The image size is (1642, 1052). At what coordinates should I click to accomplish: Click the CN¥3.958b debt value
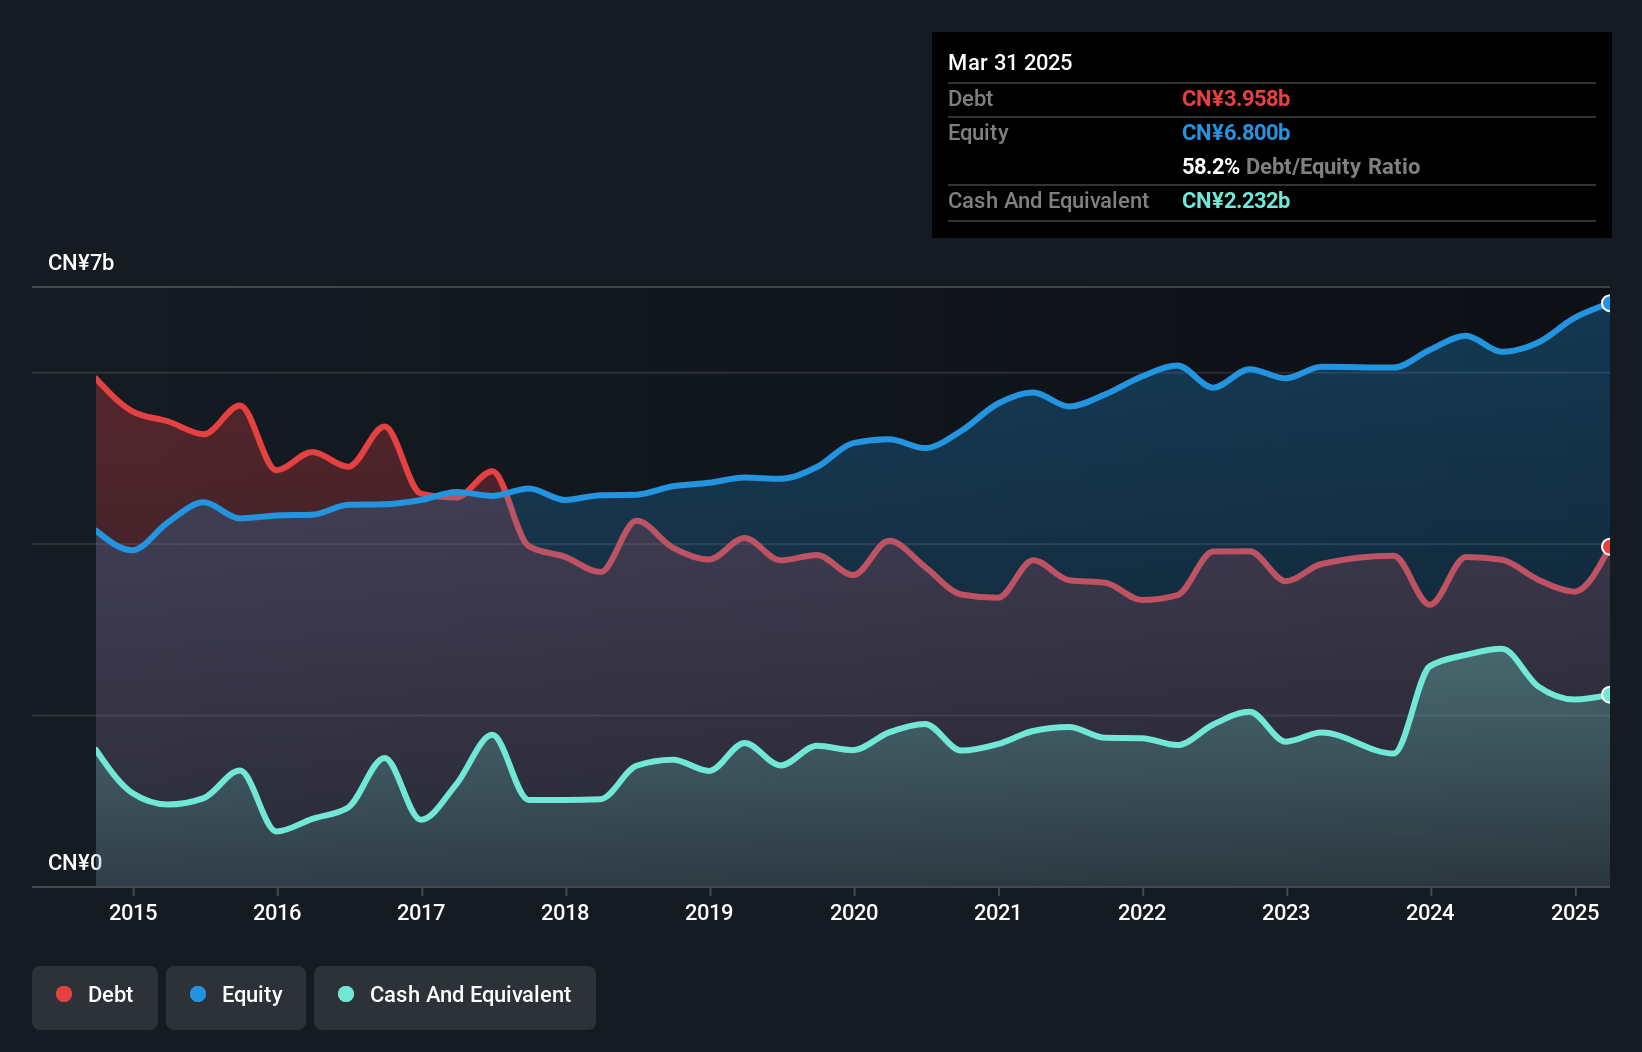tap(1236, 98)
